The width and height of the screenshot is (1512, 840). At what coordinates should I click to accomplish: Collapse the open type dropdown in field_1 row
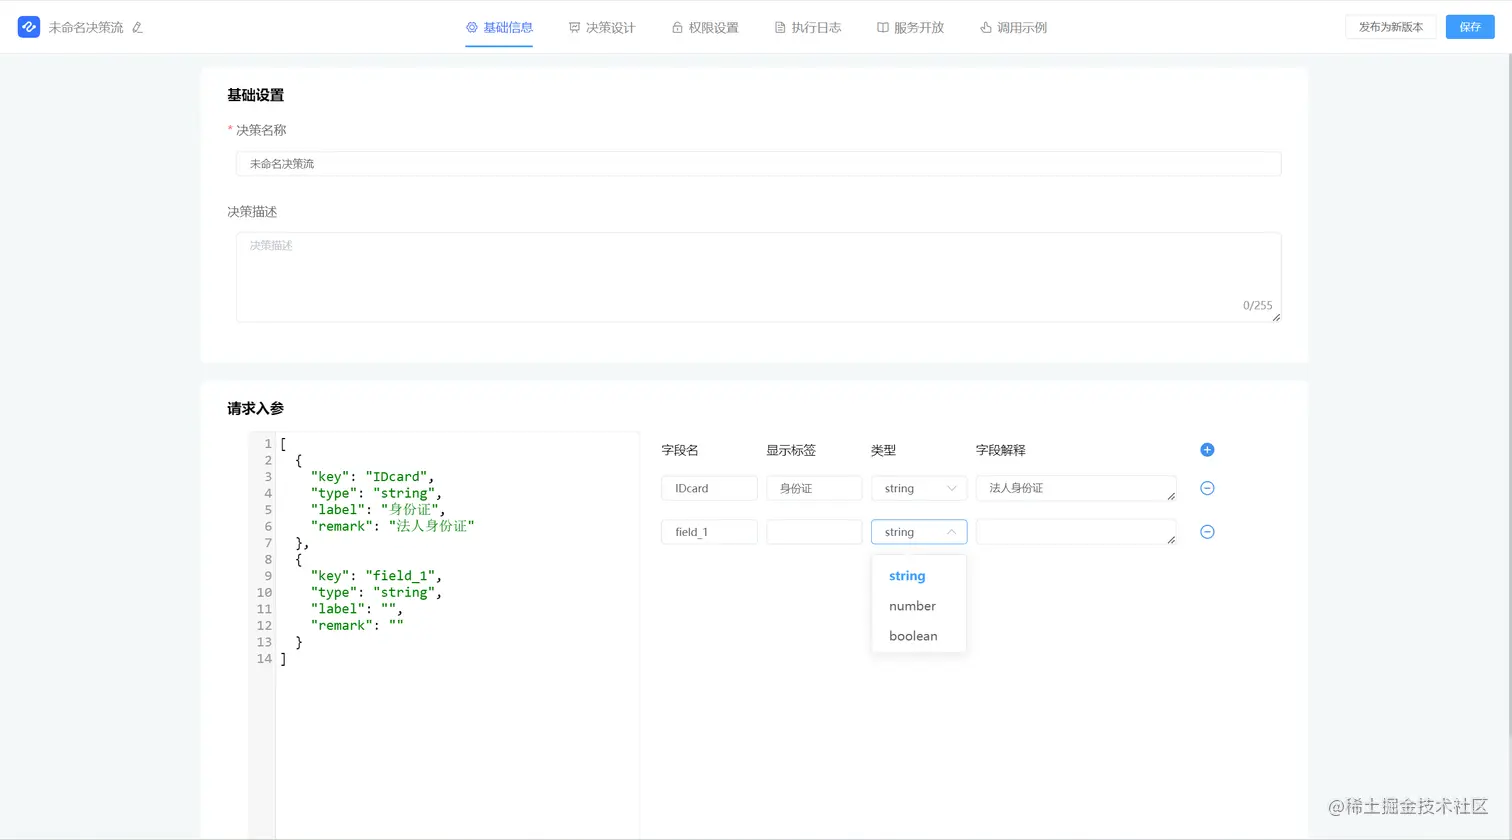pos(919,532)
